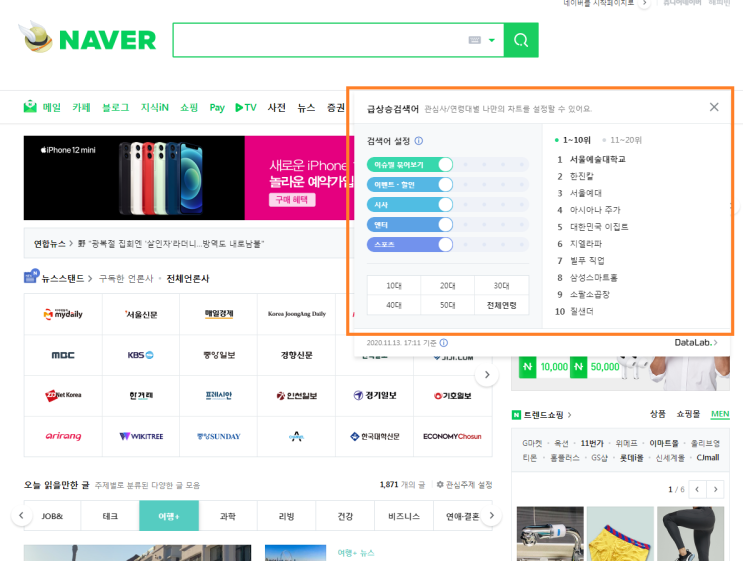This screenshot has width=743, height=561.
Task: Open WIKITREE logo
Action: pyautogui.click(x=141, y=436)
